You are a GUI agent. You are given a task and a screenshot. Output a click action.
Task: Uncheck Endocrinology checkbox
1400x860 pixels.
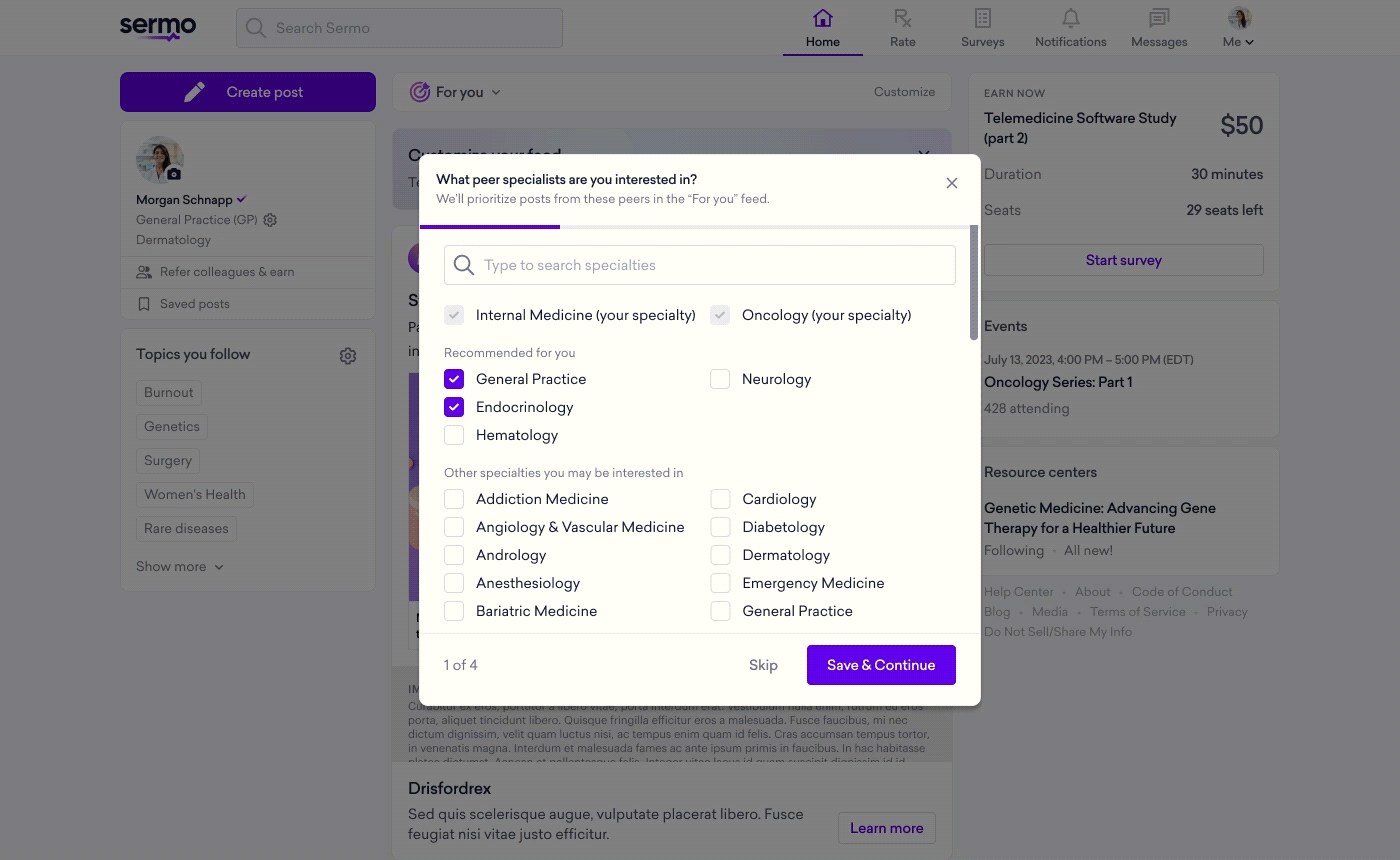454,407
